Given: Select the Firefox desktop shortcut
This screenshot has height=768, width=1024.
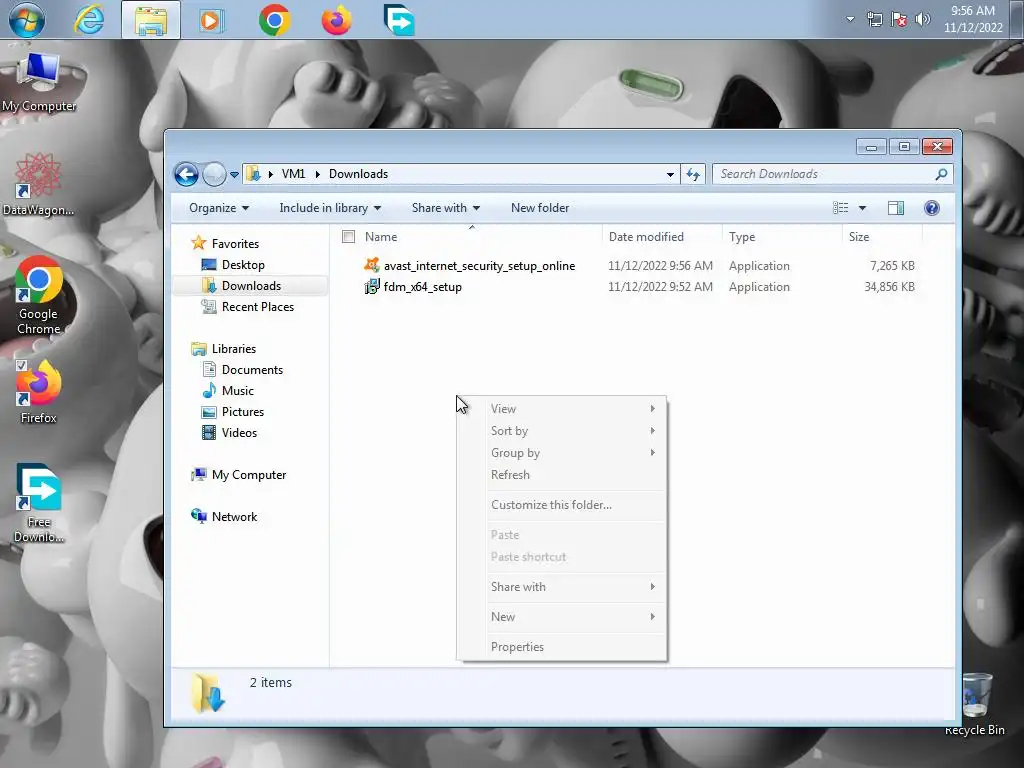Looking at the screenshot, I should pos(39,392).
